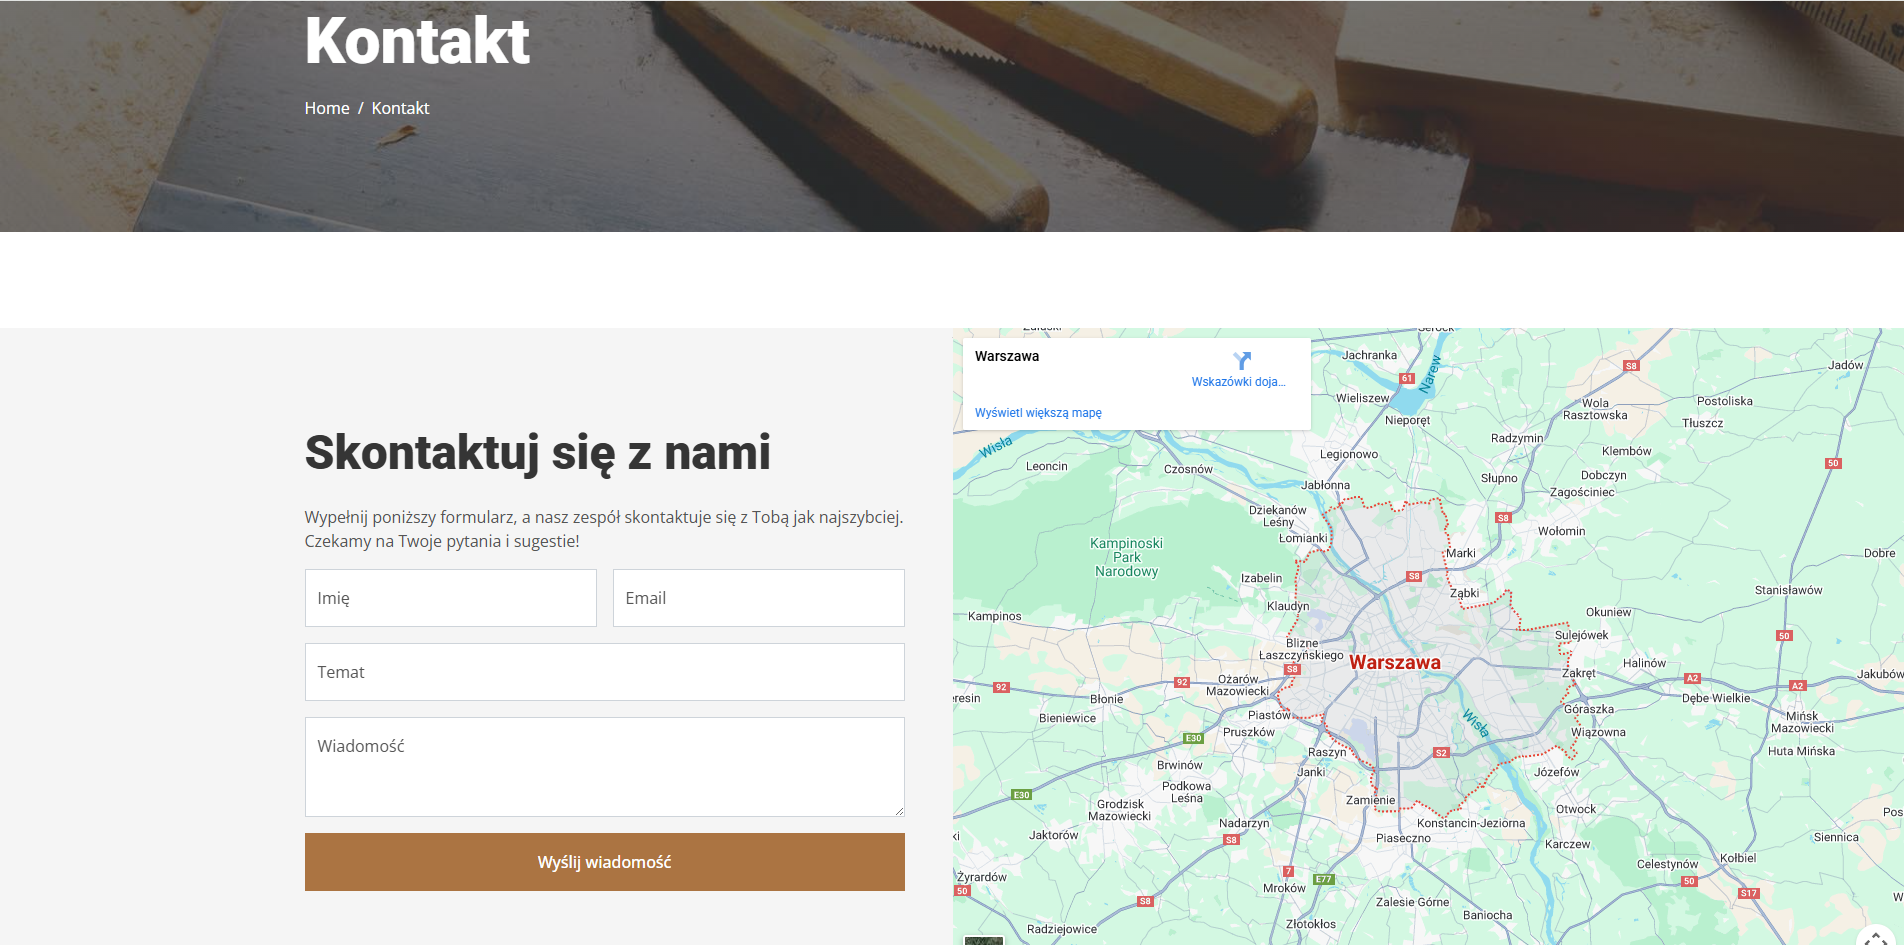Select the Temat text field
Viewport: 1904px width, 945px height.
coord(604,672)
